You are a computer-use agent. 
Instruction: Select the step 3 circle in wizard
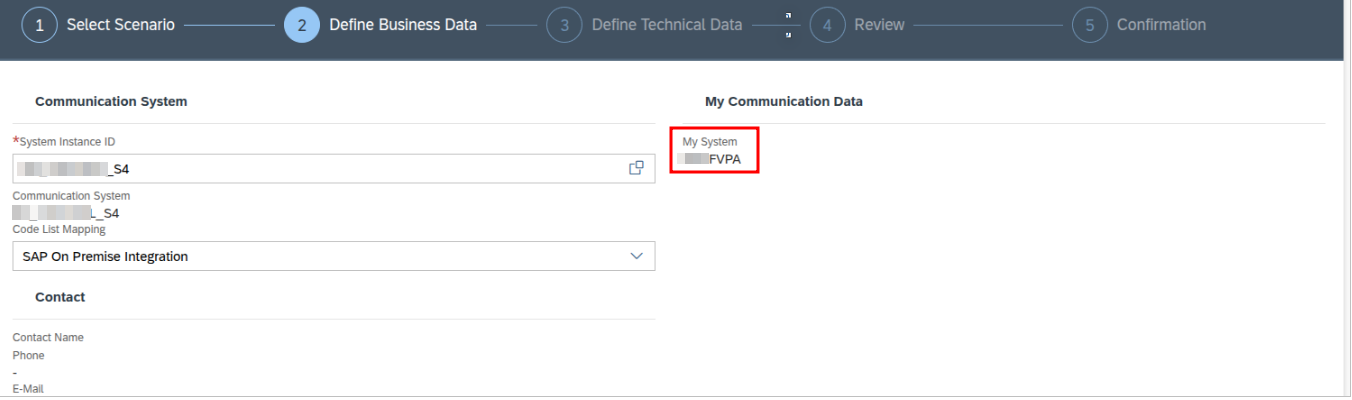[564, 25]
